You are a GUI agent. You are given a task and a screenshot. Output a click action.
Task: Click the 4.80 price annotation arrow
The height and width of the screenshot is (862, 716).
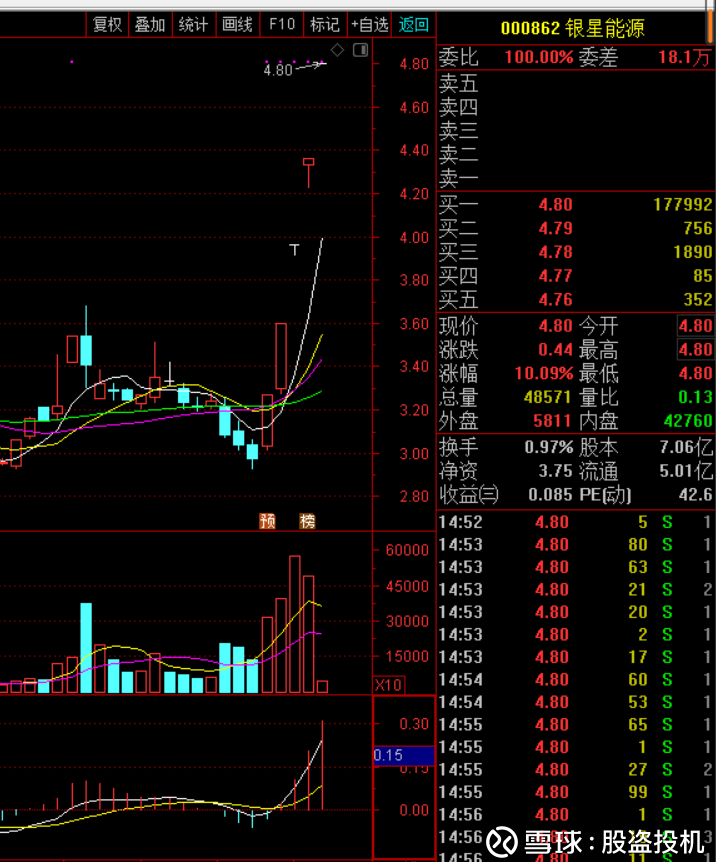coord(295,68)
